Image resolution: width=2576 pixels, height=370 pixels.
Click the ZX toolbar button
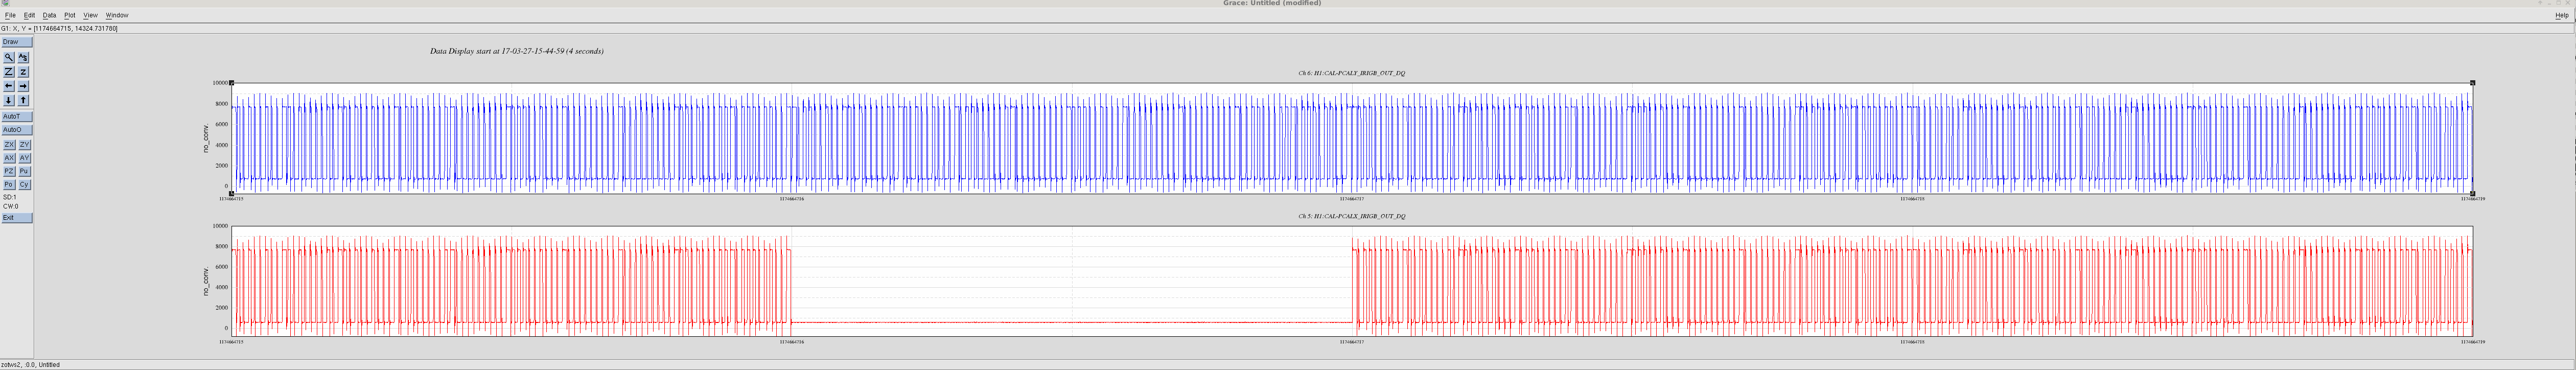(x=9, y=145)
